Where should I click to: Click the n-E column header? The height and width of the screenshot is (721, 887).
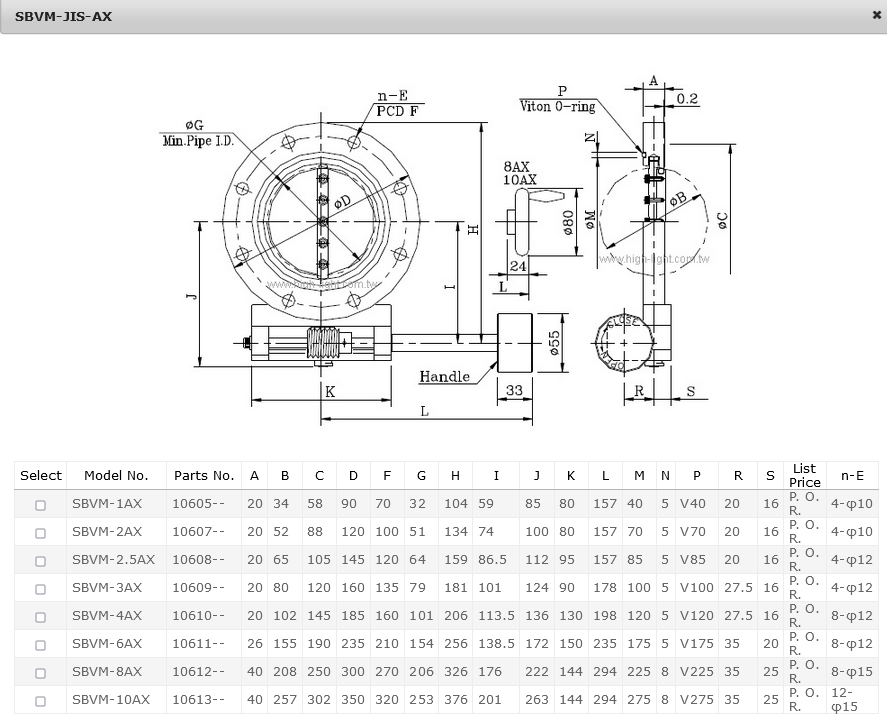tap(852, 476)
